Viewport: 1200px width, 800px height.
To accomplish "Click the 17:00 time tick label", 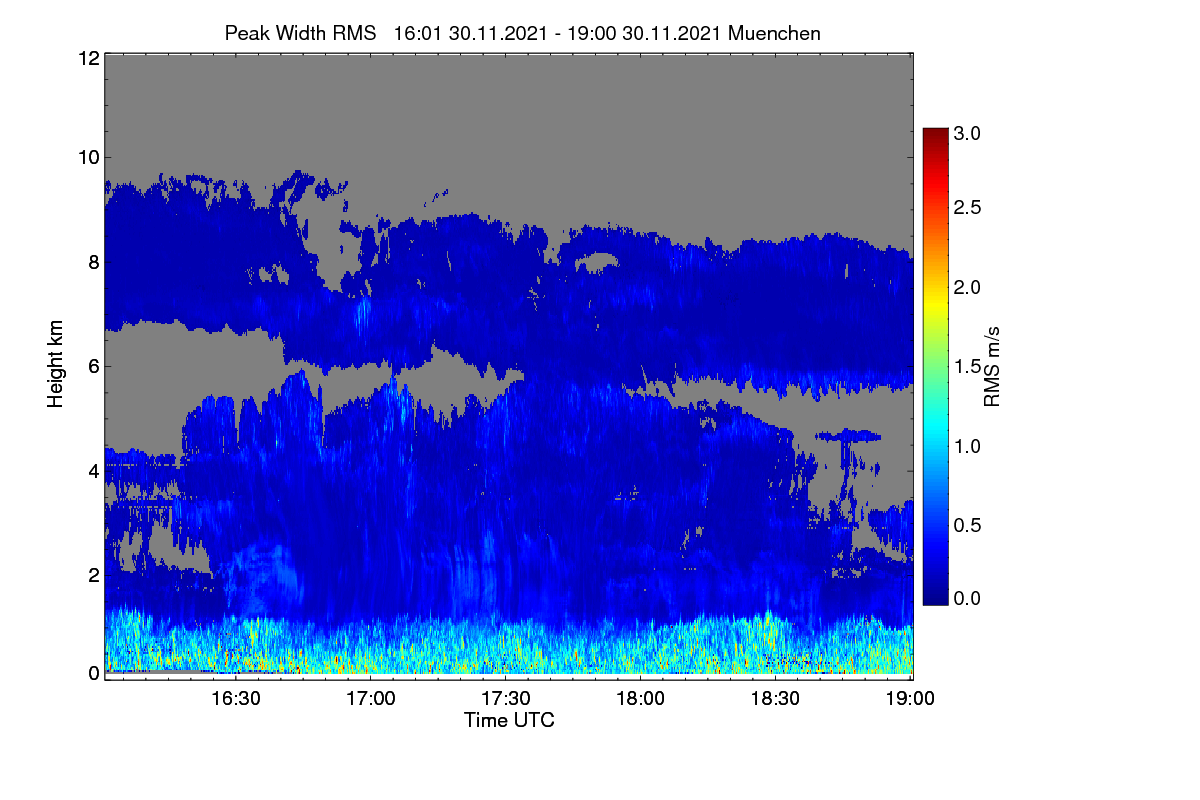I will (x=371, y=699).
